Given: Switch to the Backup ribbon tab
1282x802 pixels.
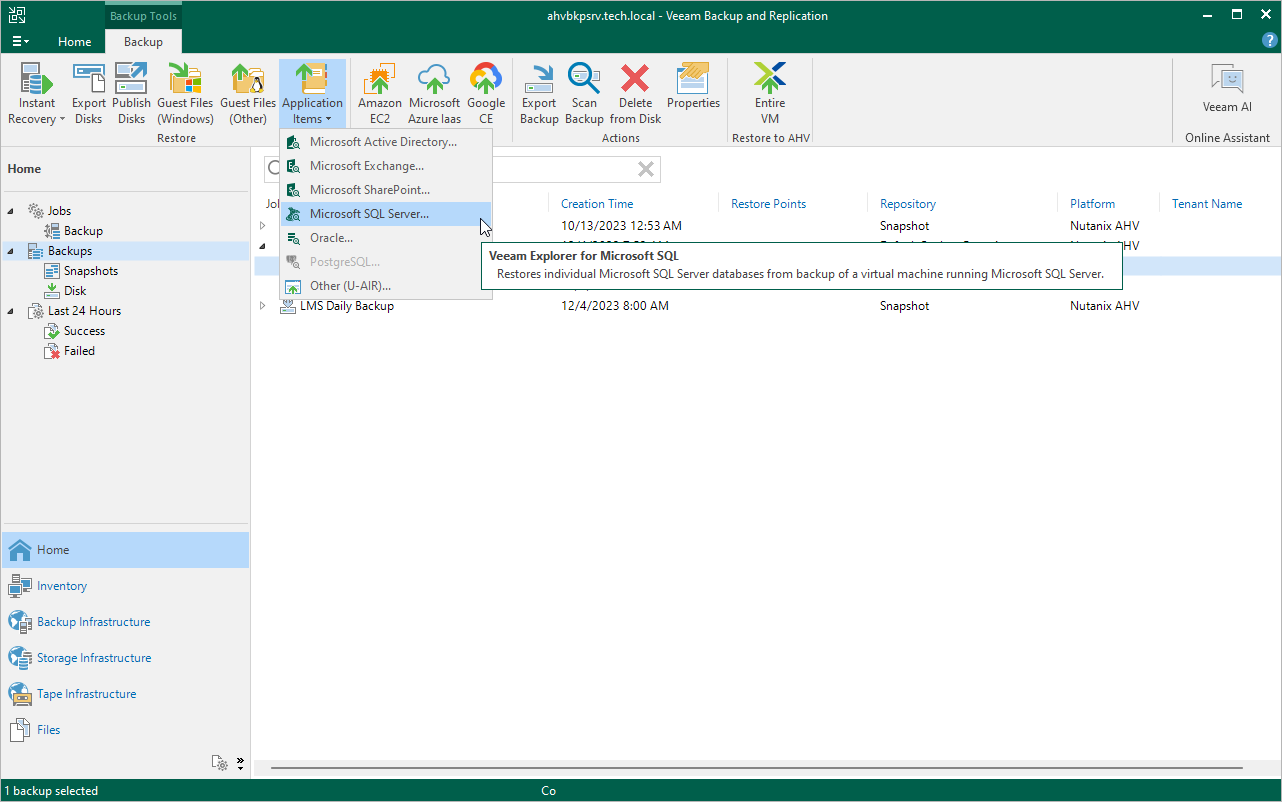Looking at the screenshot, I should point(143,42).
